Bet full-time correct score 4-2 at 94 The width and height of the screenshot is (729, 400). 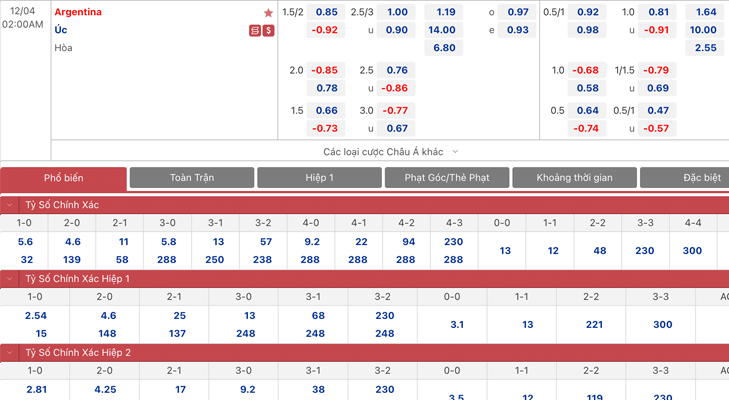(x=408, y=242)
